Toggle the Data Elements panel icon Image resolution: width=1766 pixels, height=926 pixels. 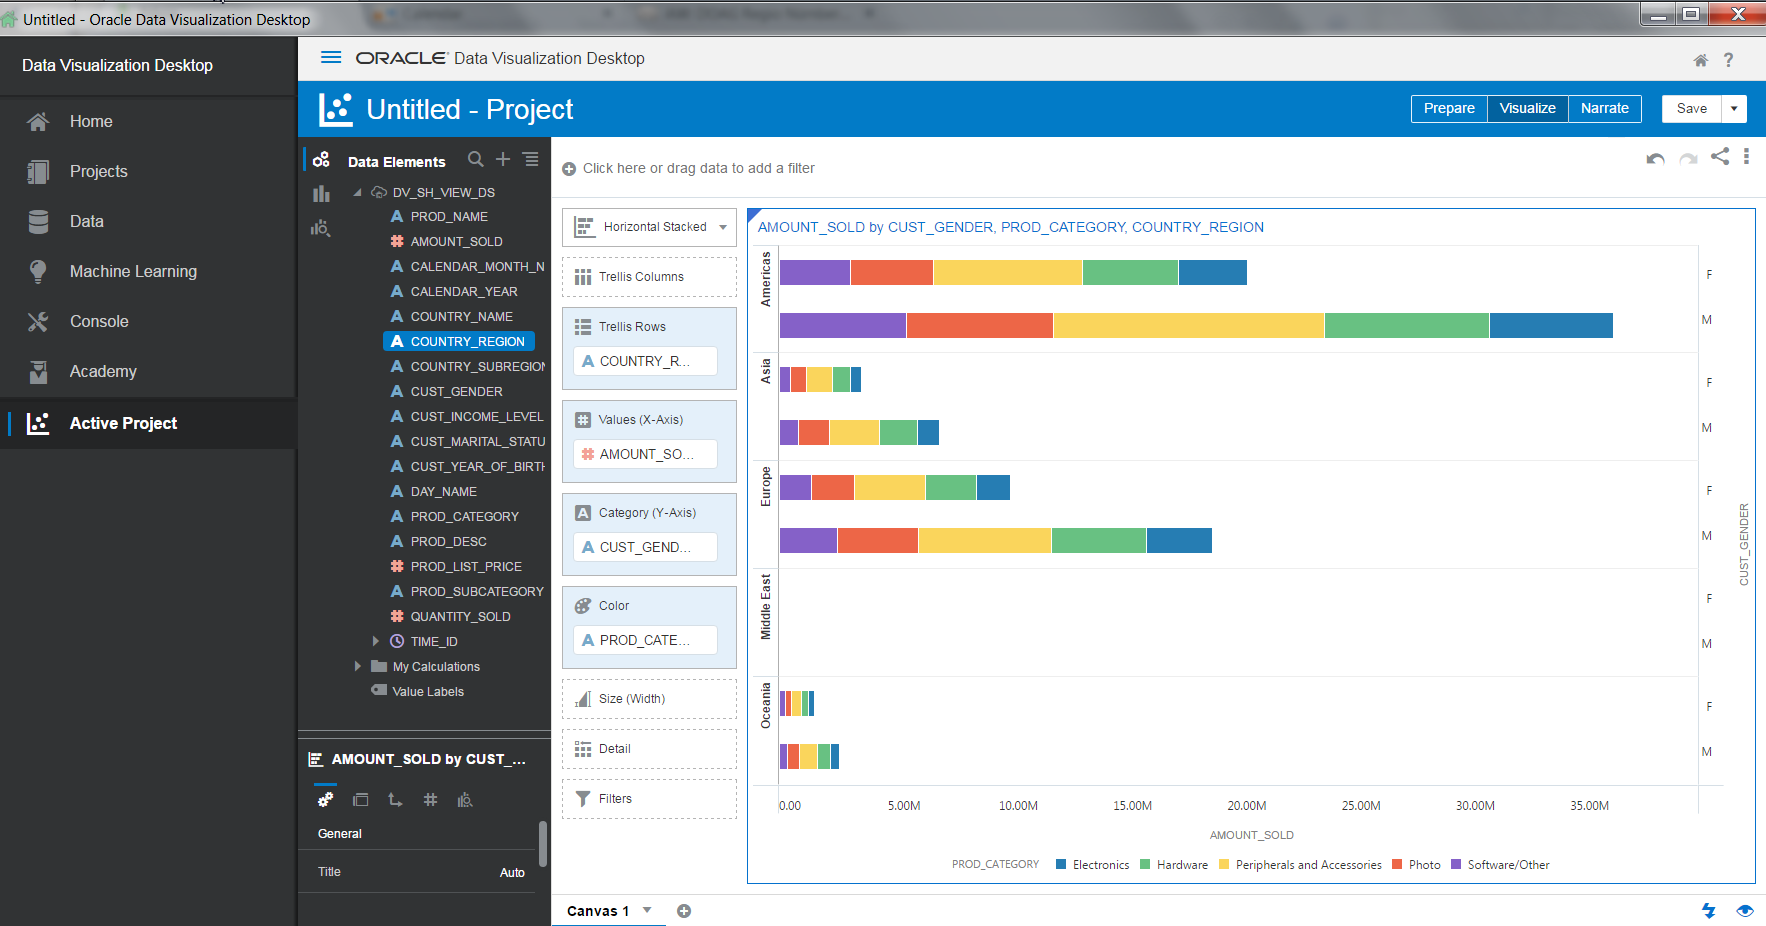point(321,160)
